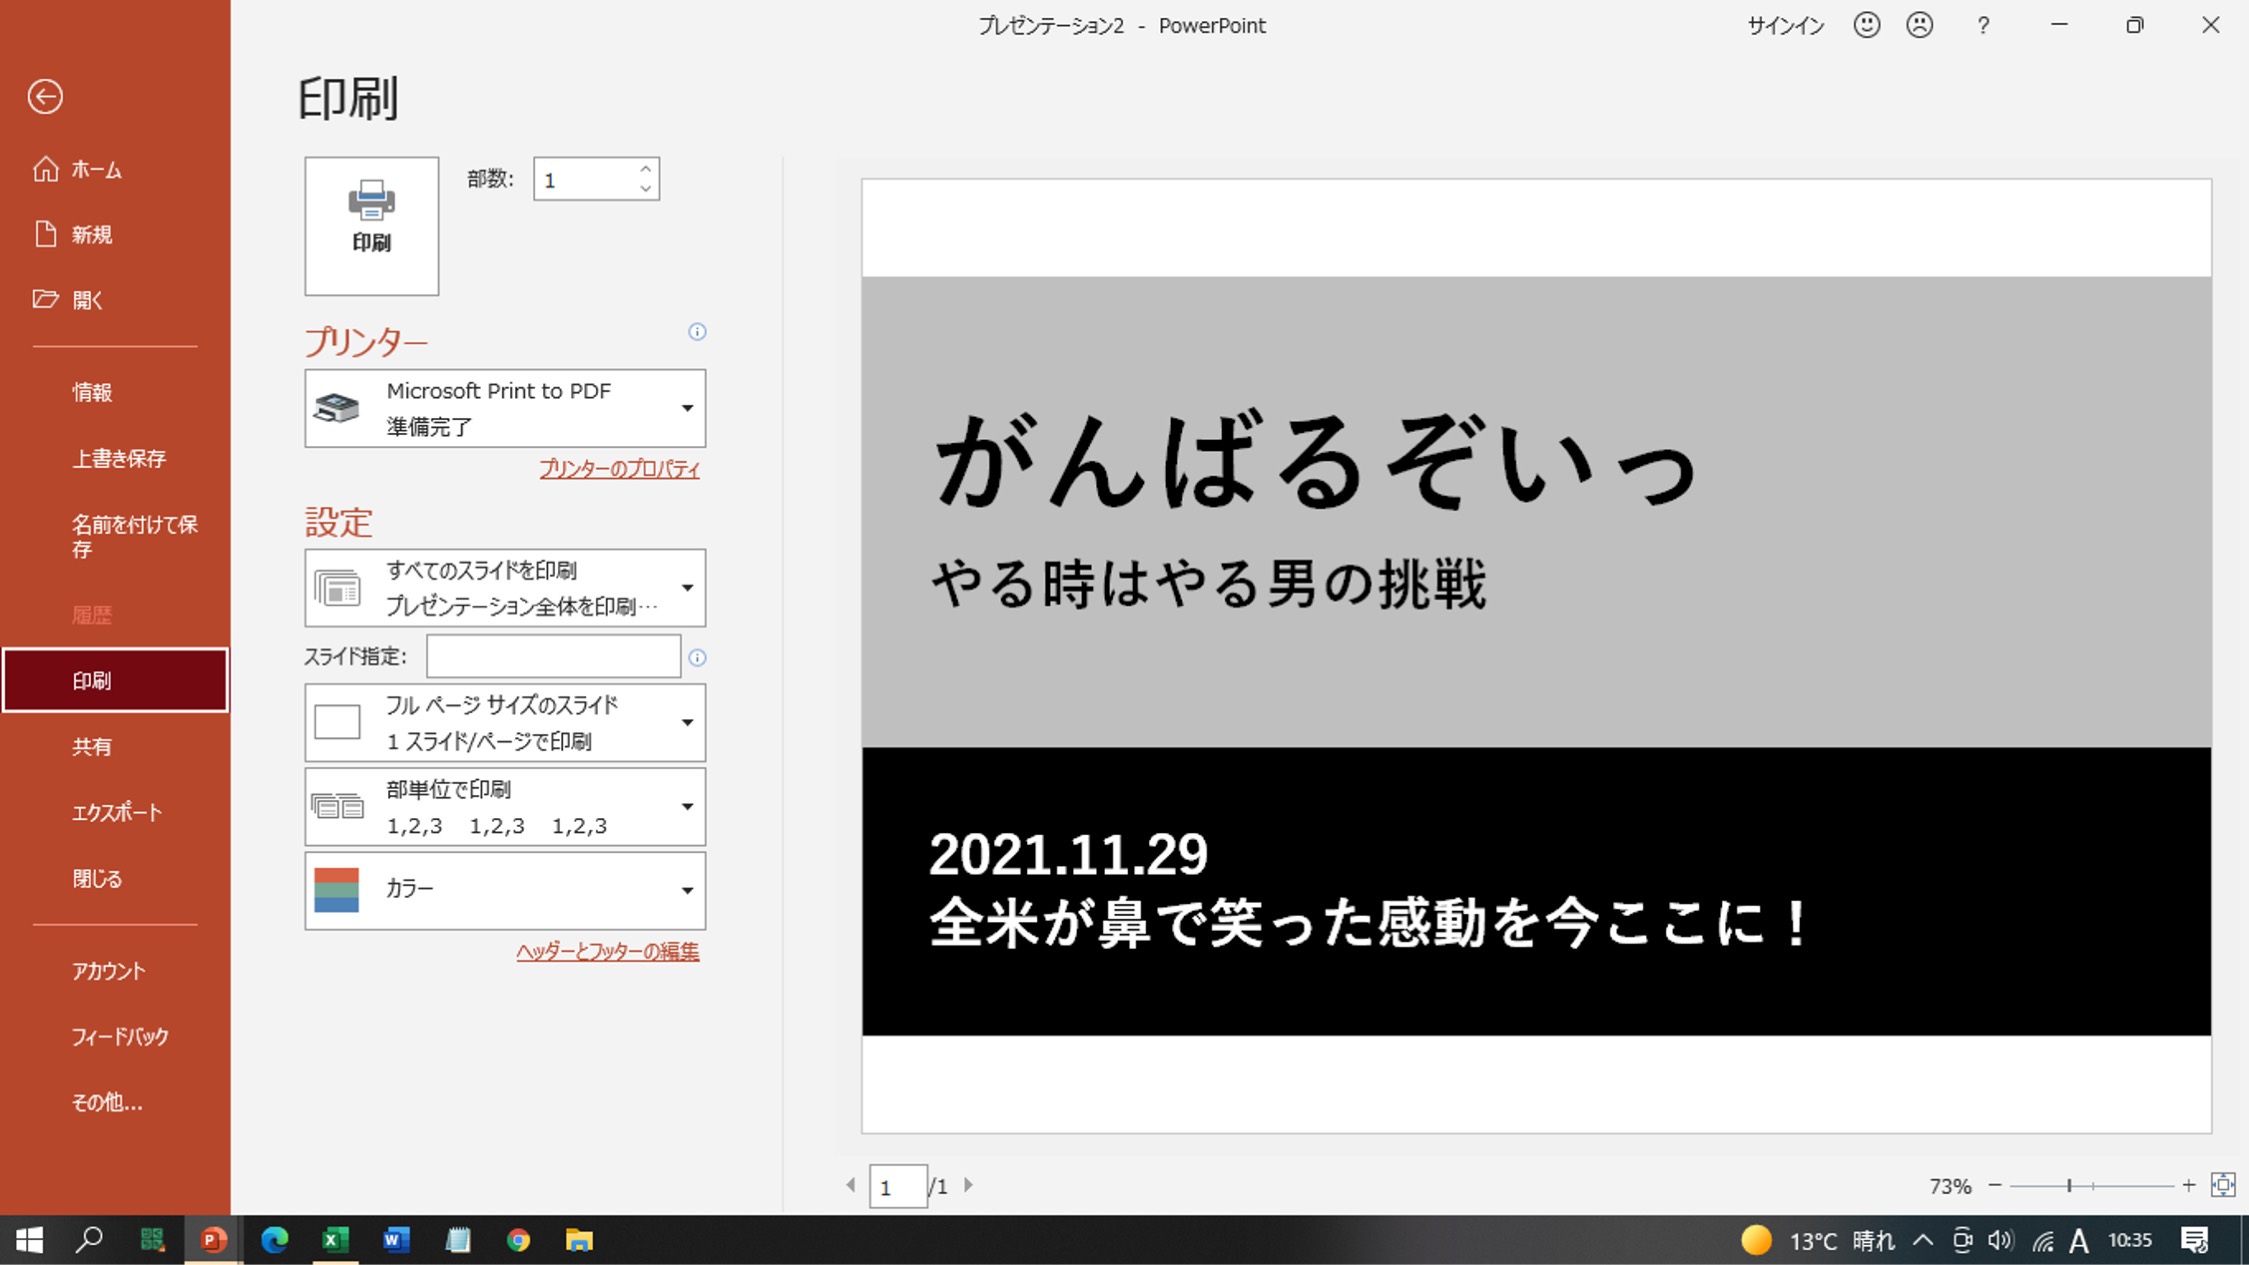The height and width of the screenshot is (1265, 2249).
Task: Click 閉じる in the sidebar
Action: tap(115, 879)
